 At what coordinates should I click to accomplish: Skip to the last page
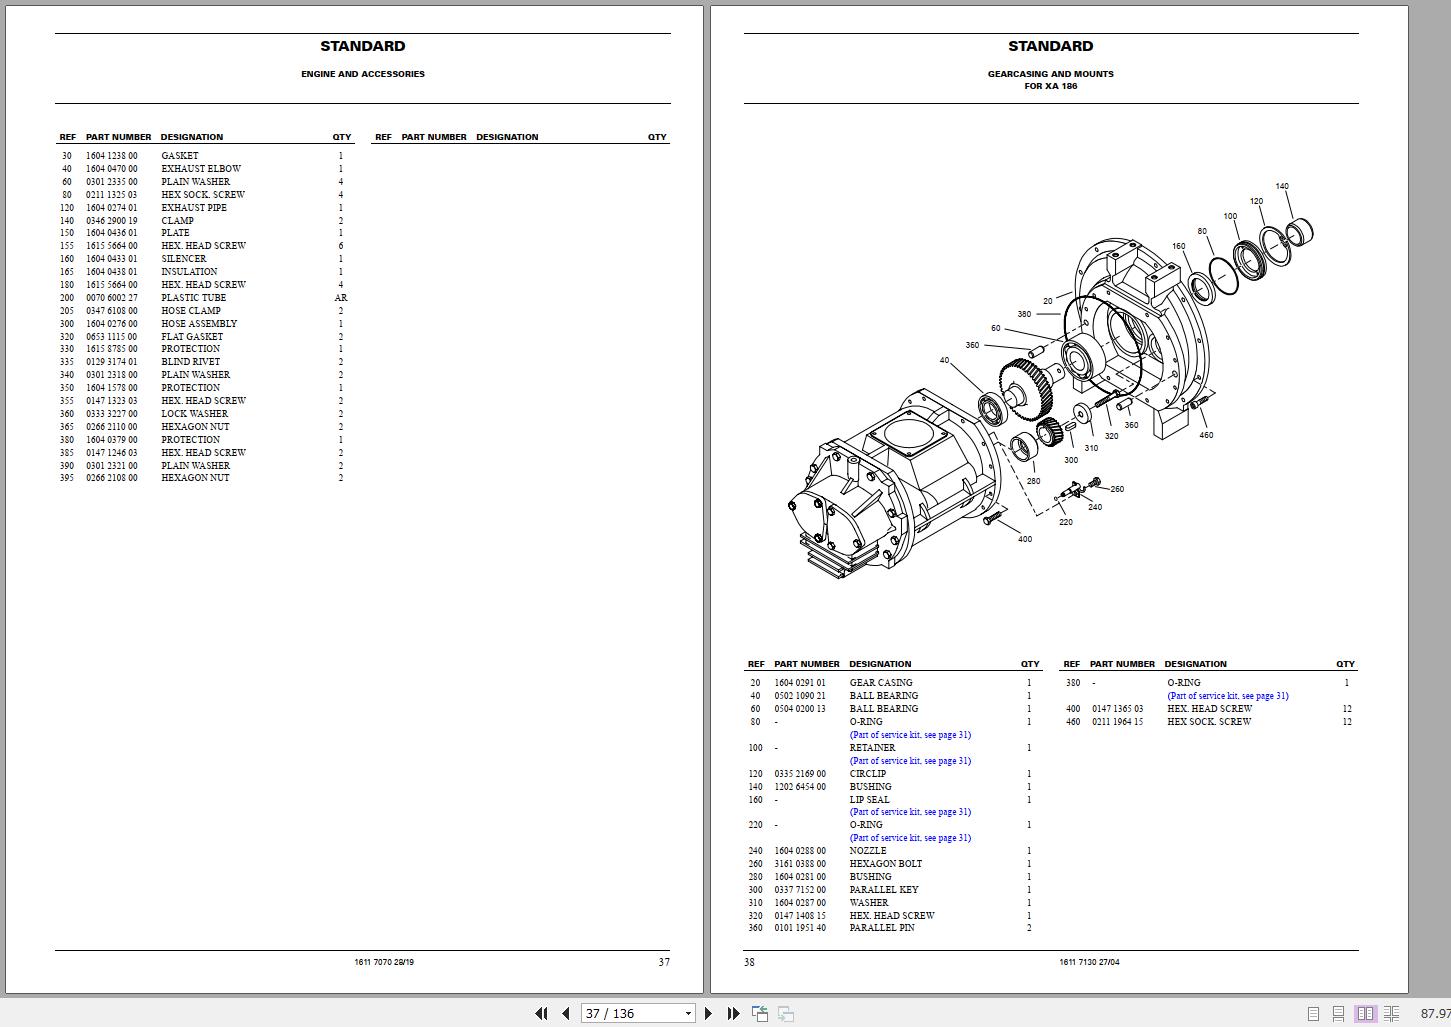coord(733,1013)
